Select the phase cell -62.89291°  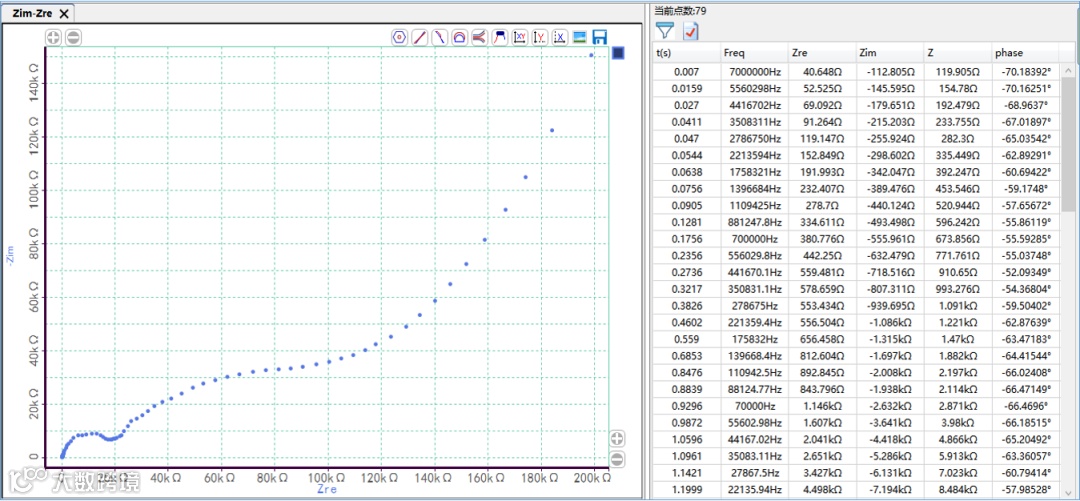tap(1024, 157)
